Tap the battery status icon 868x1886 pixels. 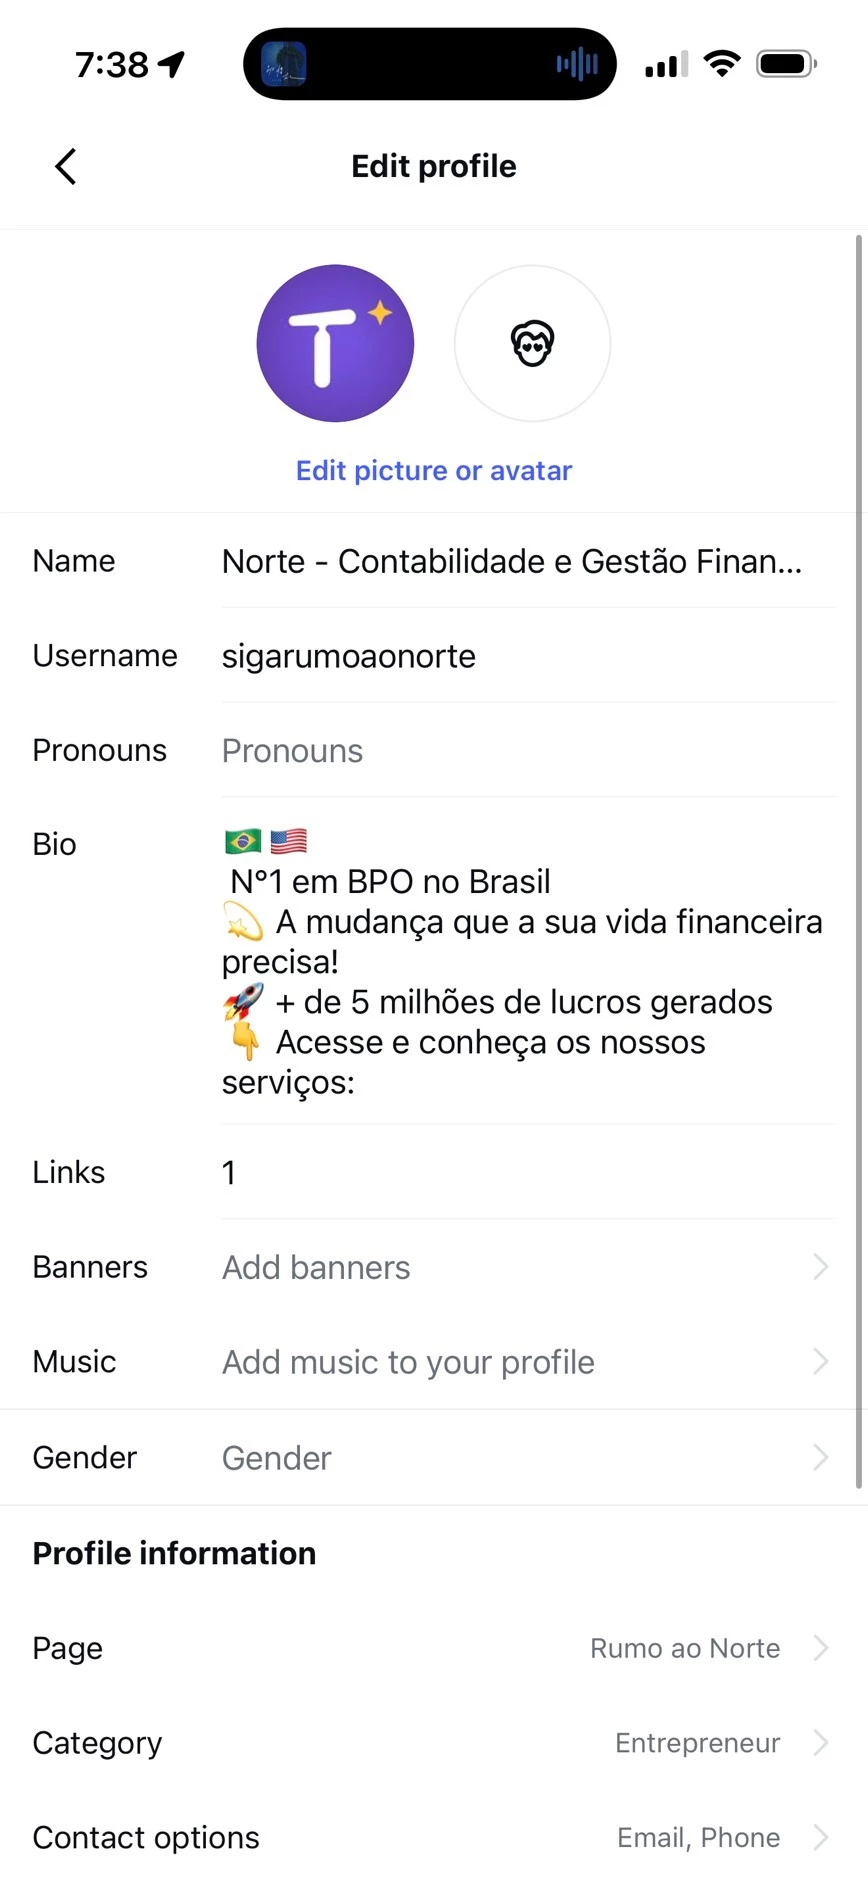[787, 64]
